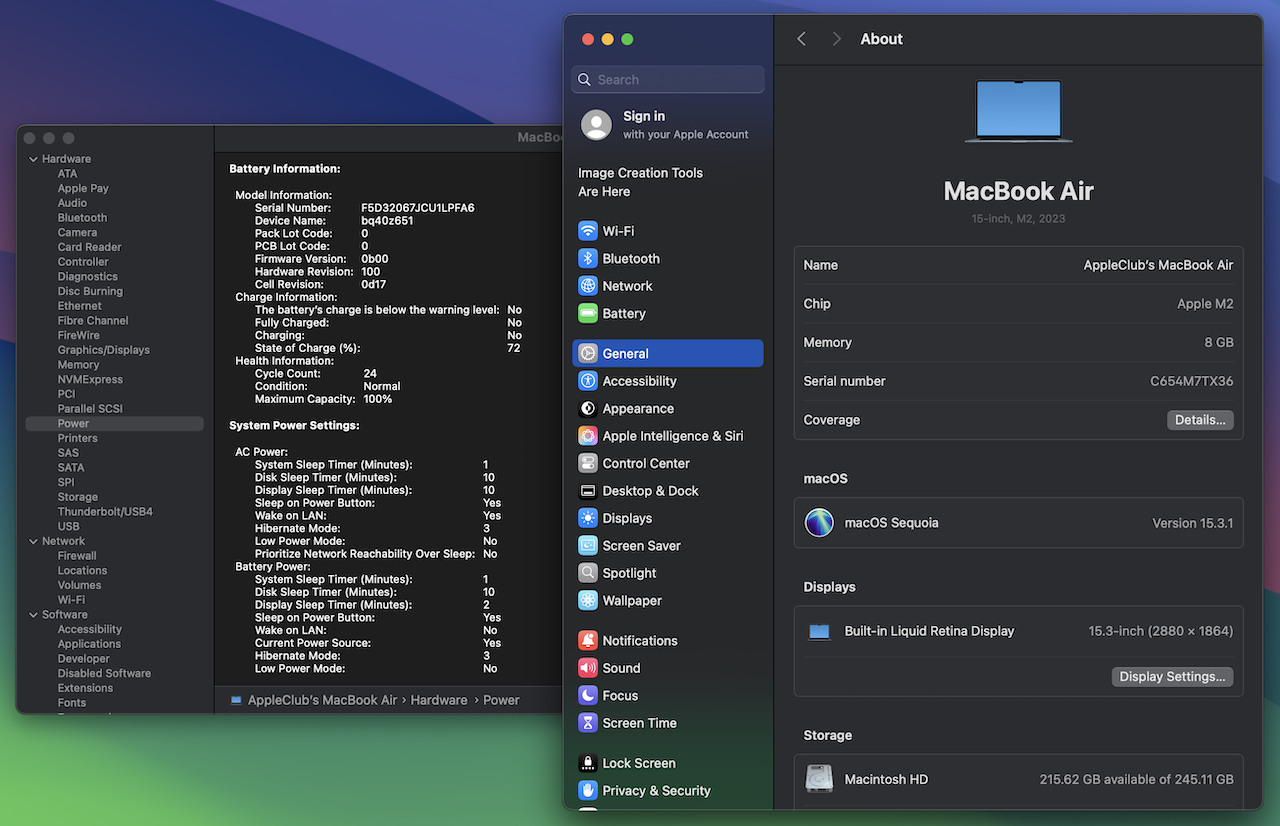Open the Desktop & Dock icon
This screenshot has width=1280, height=826.
tap(588, 491)
